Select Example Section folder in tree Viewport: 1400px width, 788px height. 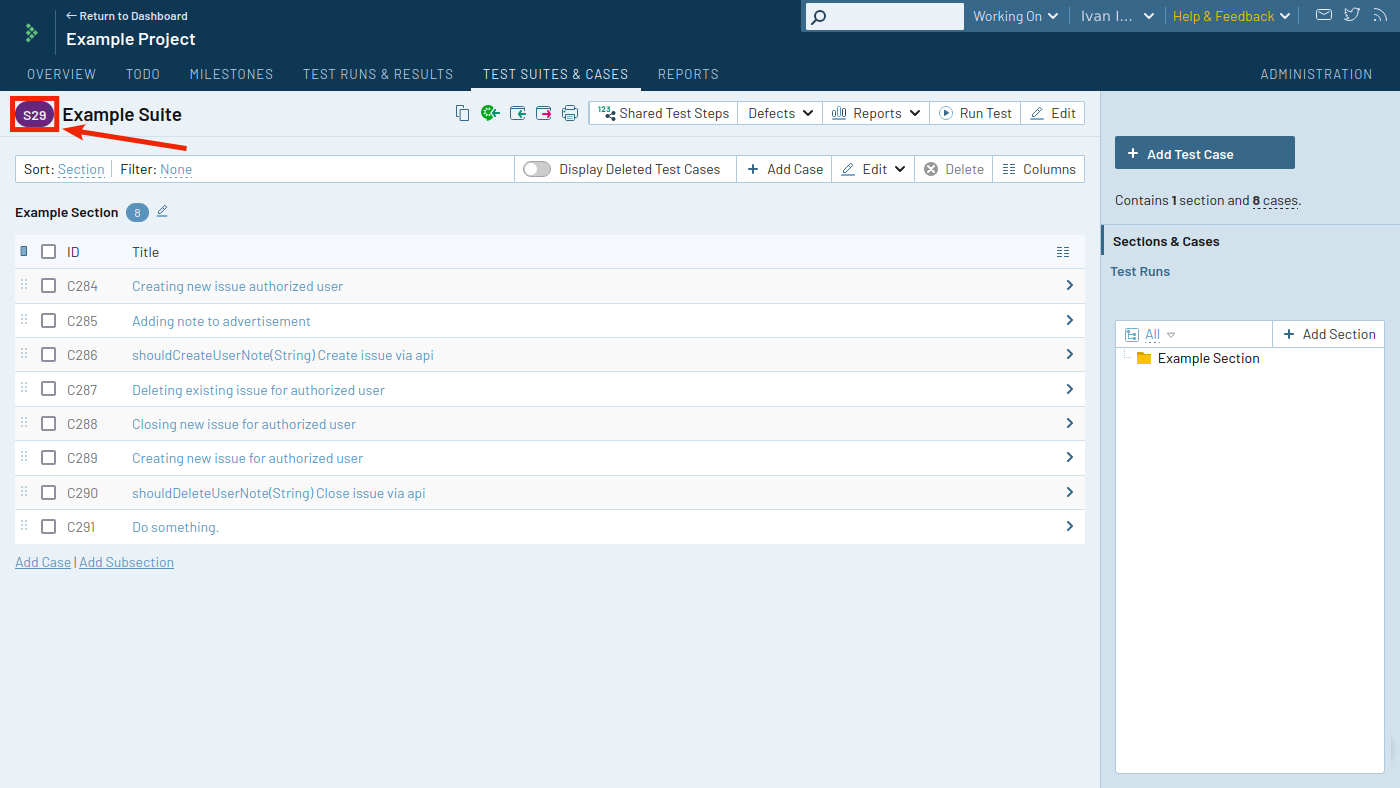[1208, 358]
